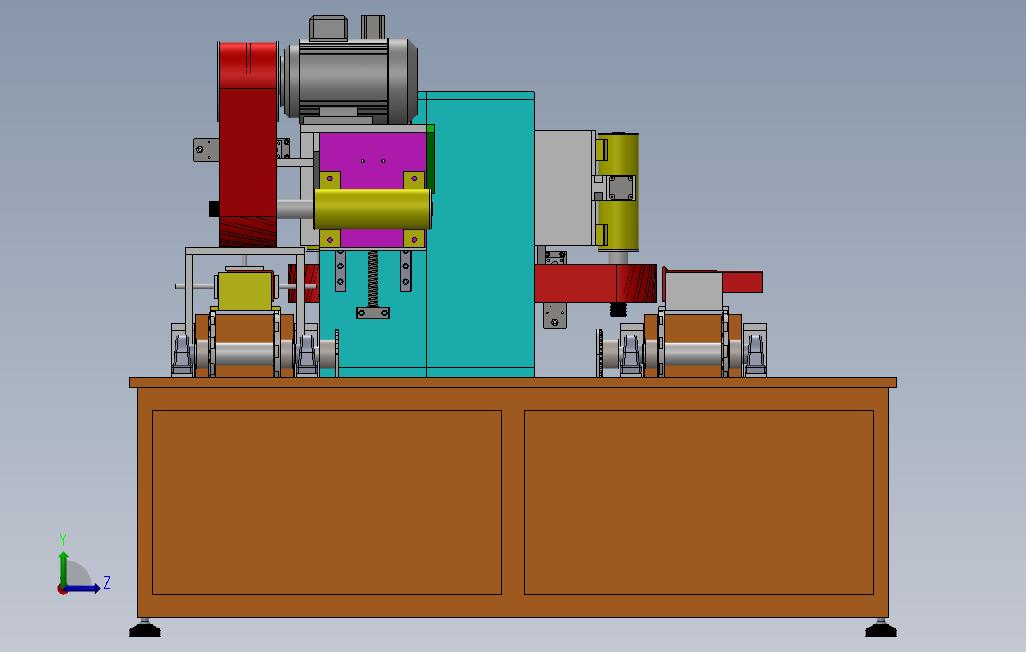Select the vertical spring below magenta block

[x=373, y=278]
